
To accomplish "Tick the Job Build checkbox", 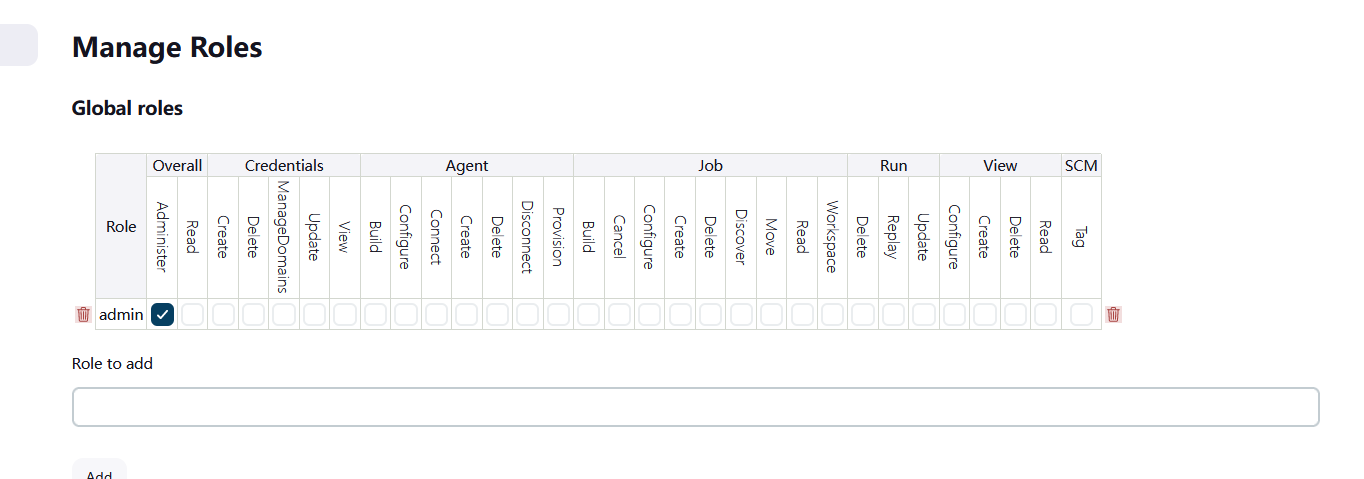I will pos(589,315).
